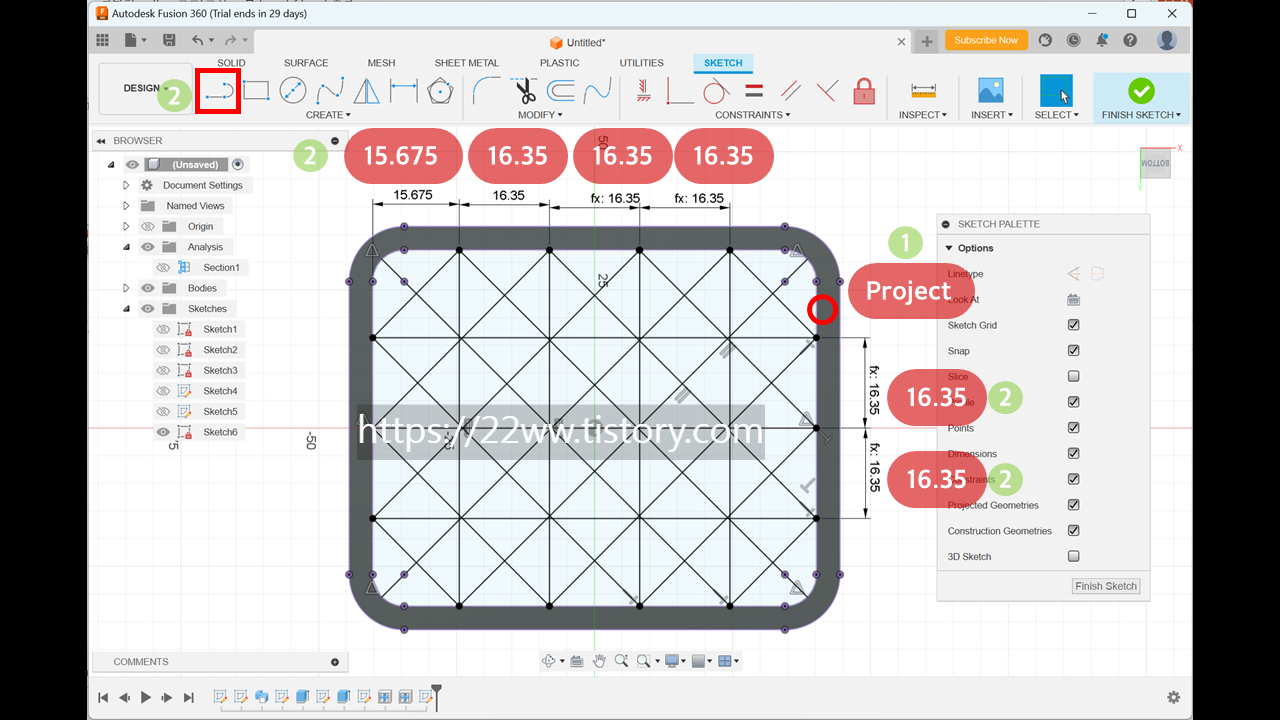The image size is (1280, 720).
Task: Select the Mirror sketch tool
Action: (x=367, y=91)
